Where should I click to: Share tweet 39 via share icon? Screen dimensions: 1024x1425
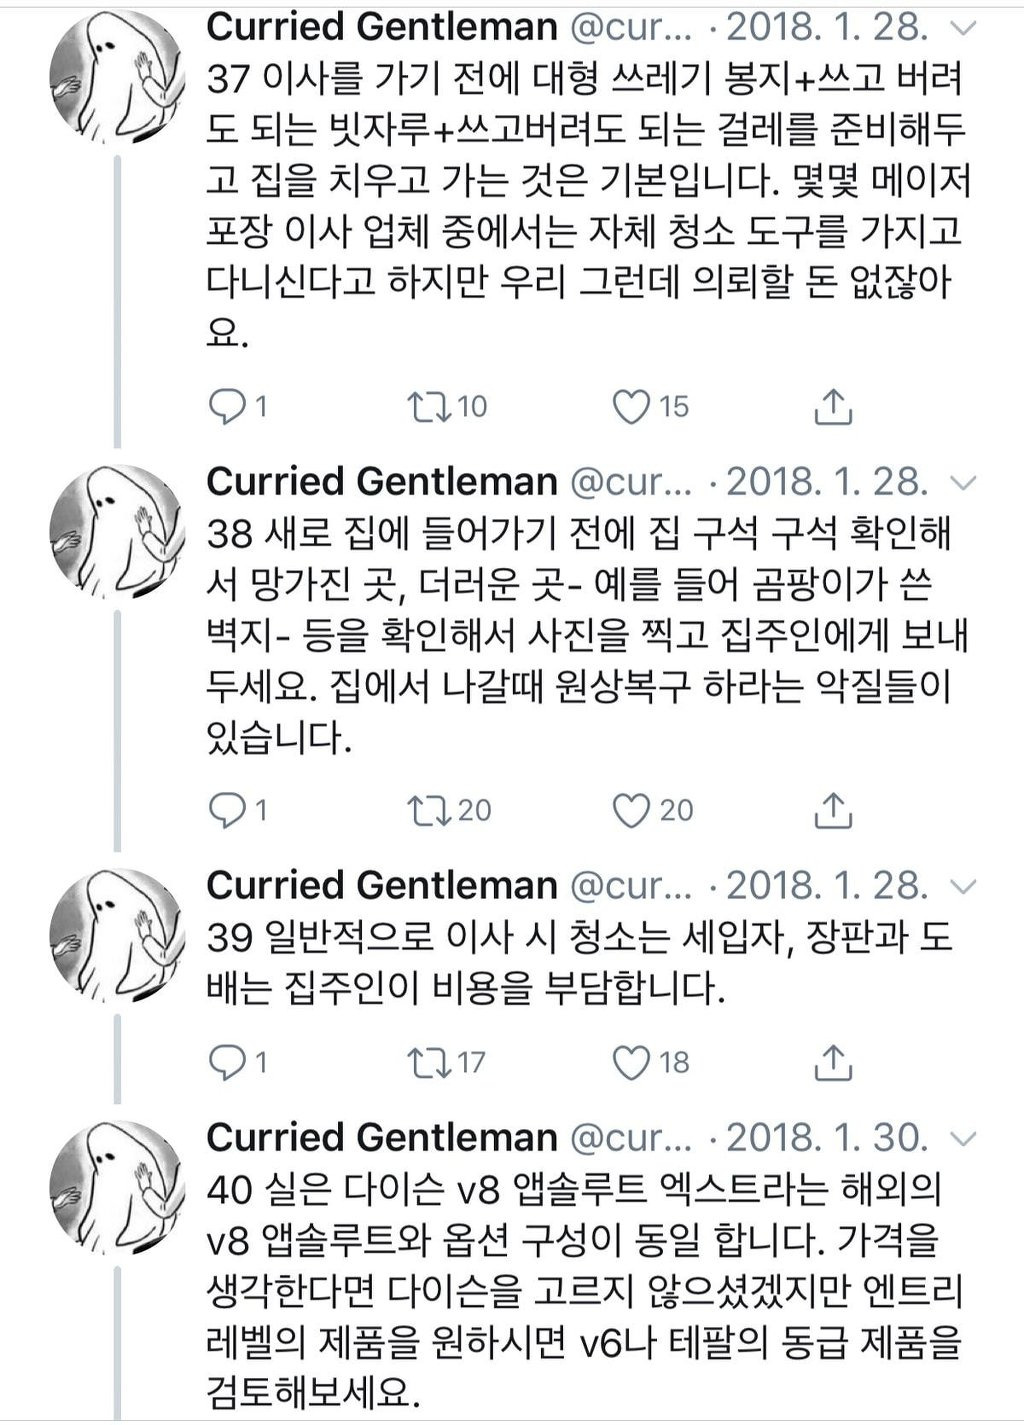point(833,1062)
